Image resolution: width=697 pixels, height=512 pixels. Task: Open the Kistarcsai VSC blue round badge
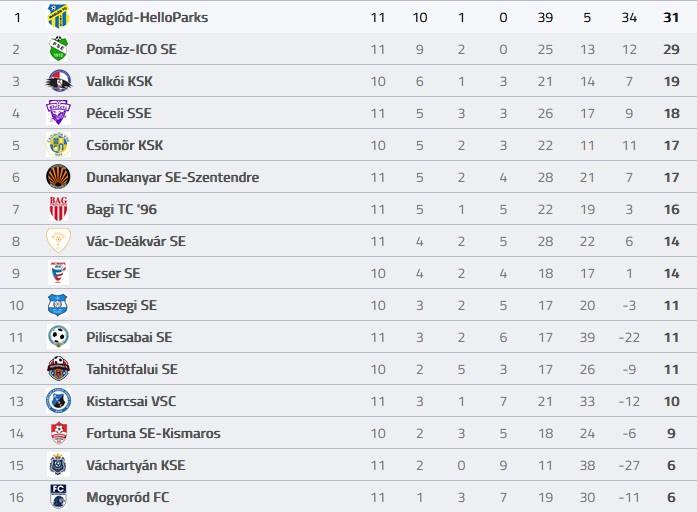tap(58, 401)
